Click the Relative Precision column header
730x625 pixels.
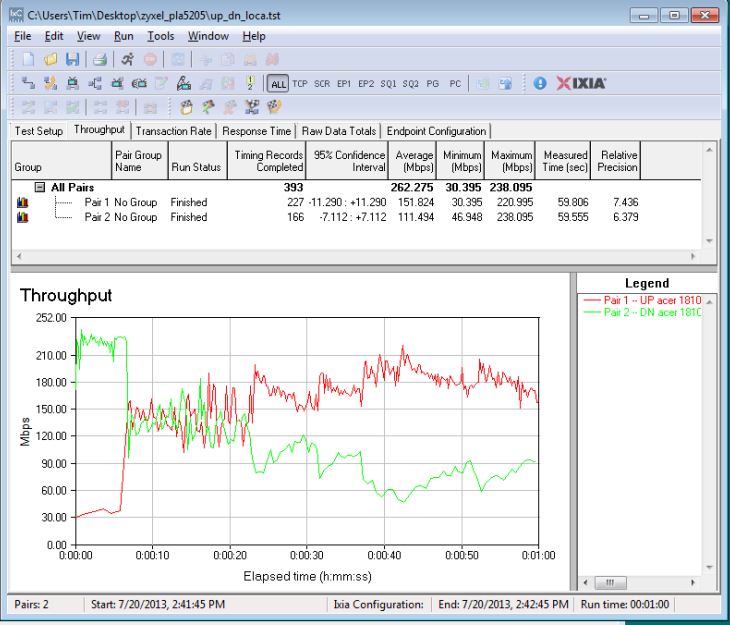tap(616, 161)
